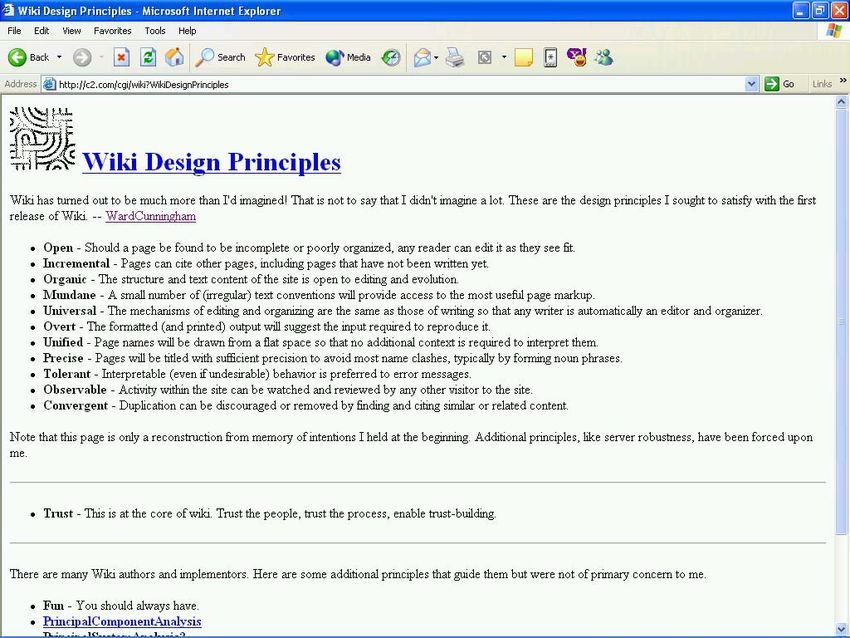
Task: Open the Help menu
Action: (x=187, y=31)
